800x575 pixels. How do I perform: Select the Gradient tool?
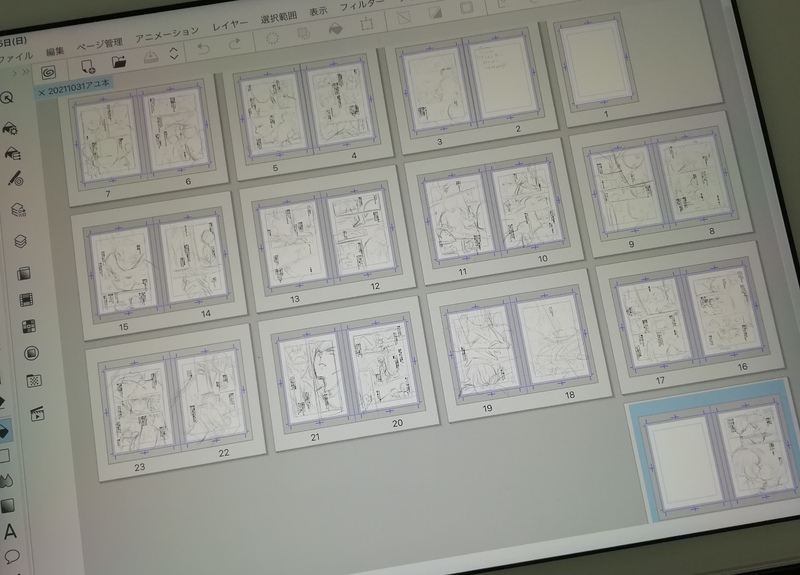pyautogui.click(x=8, y=506)
